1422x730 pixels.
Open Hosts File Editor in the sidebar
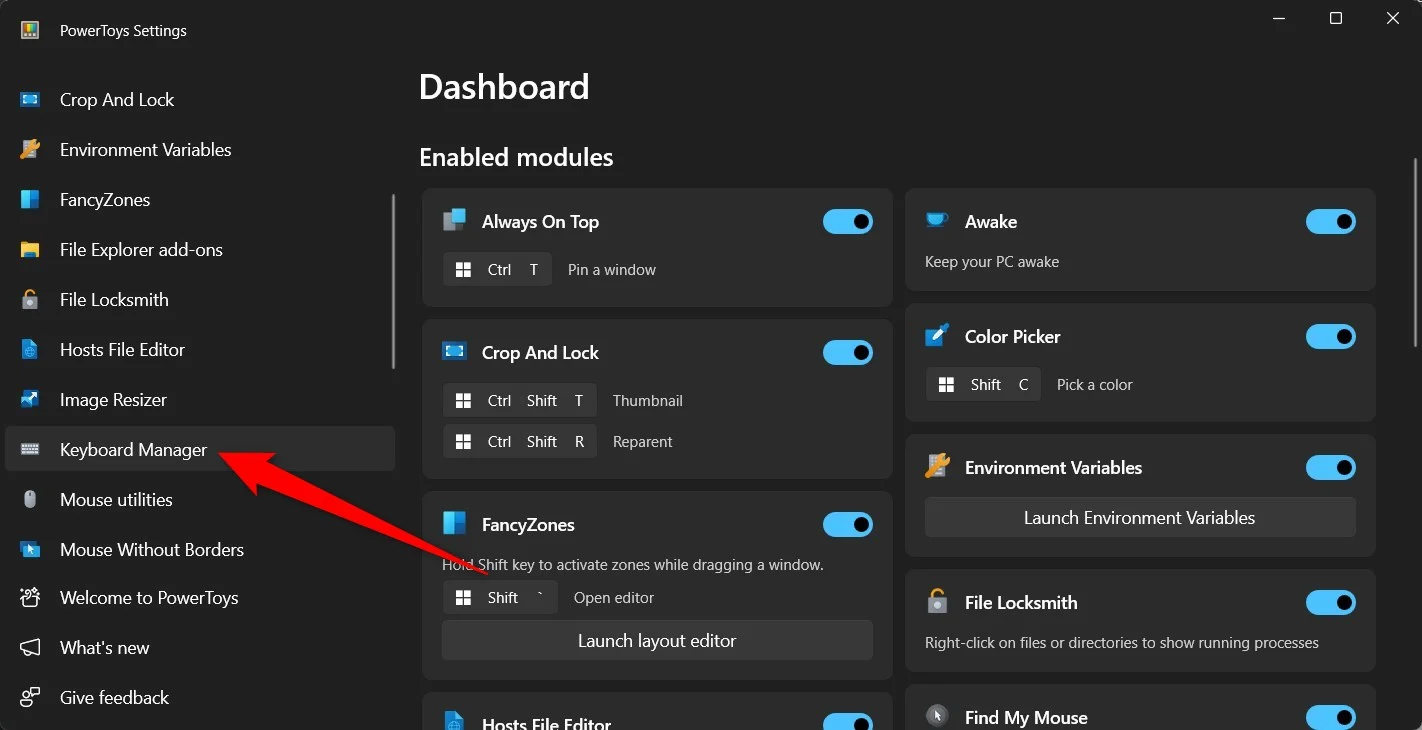pos(200,349)
